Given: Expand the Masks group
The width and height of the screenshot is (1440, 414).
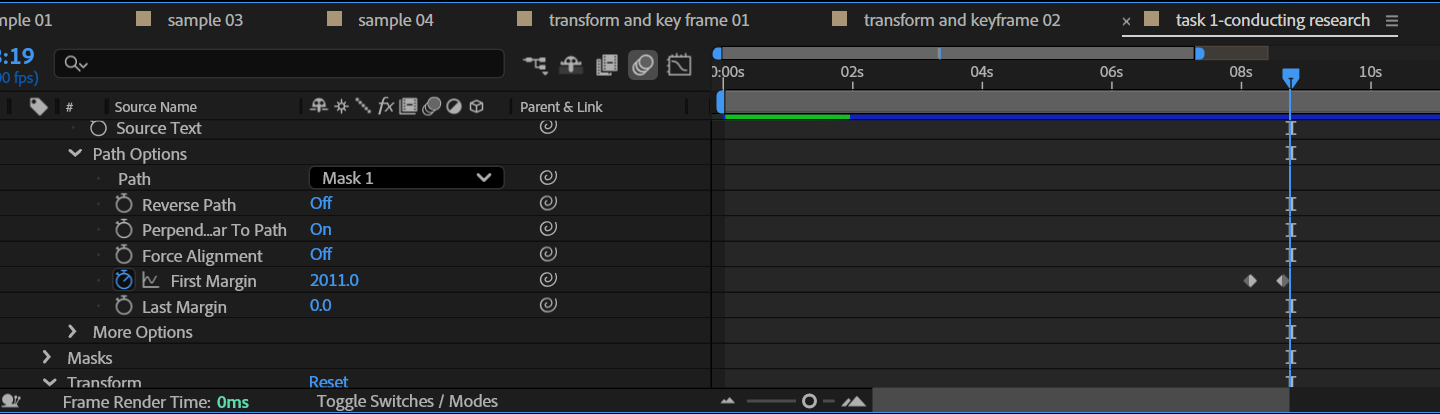Looking at the screenshot, I should click(x=47, y=357).
